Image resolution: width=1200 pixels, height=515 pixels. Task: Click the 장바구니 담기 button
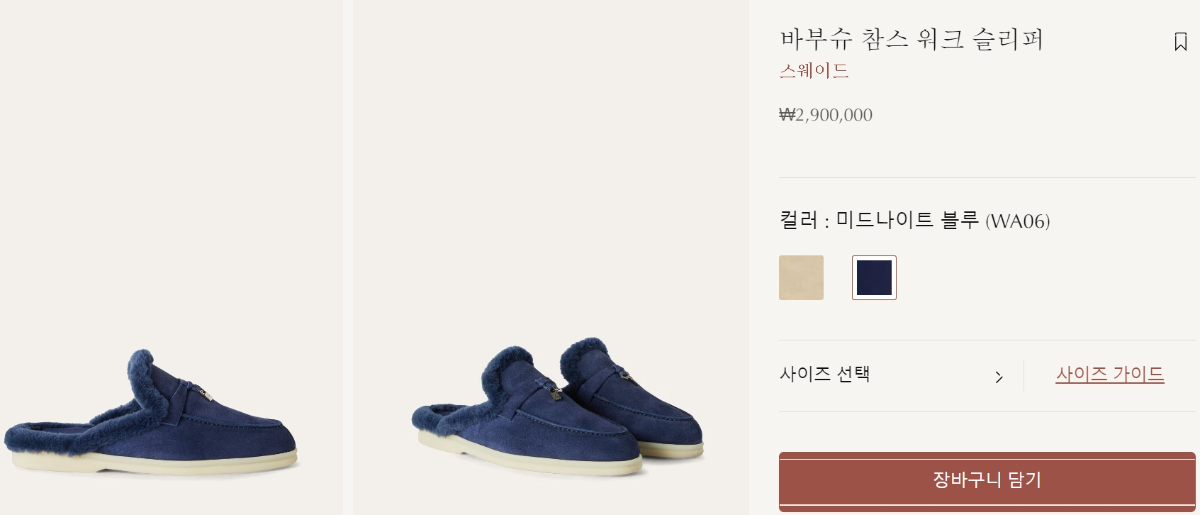(x=987, y=481)
